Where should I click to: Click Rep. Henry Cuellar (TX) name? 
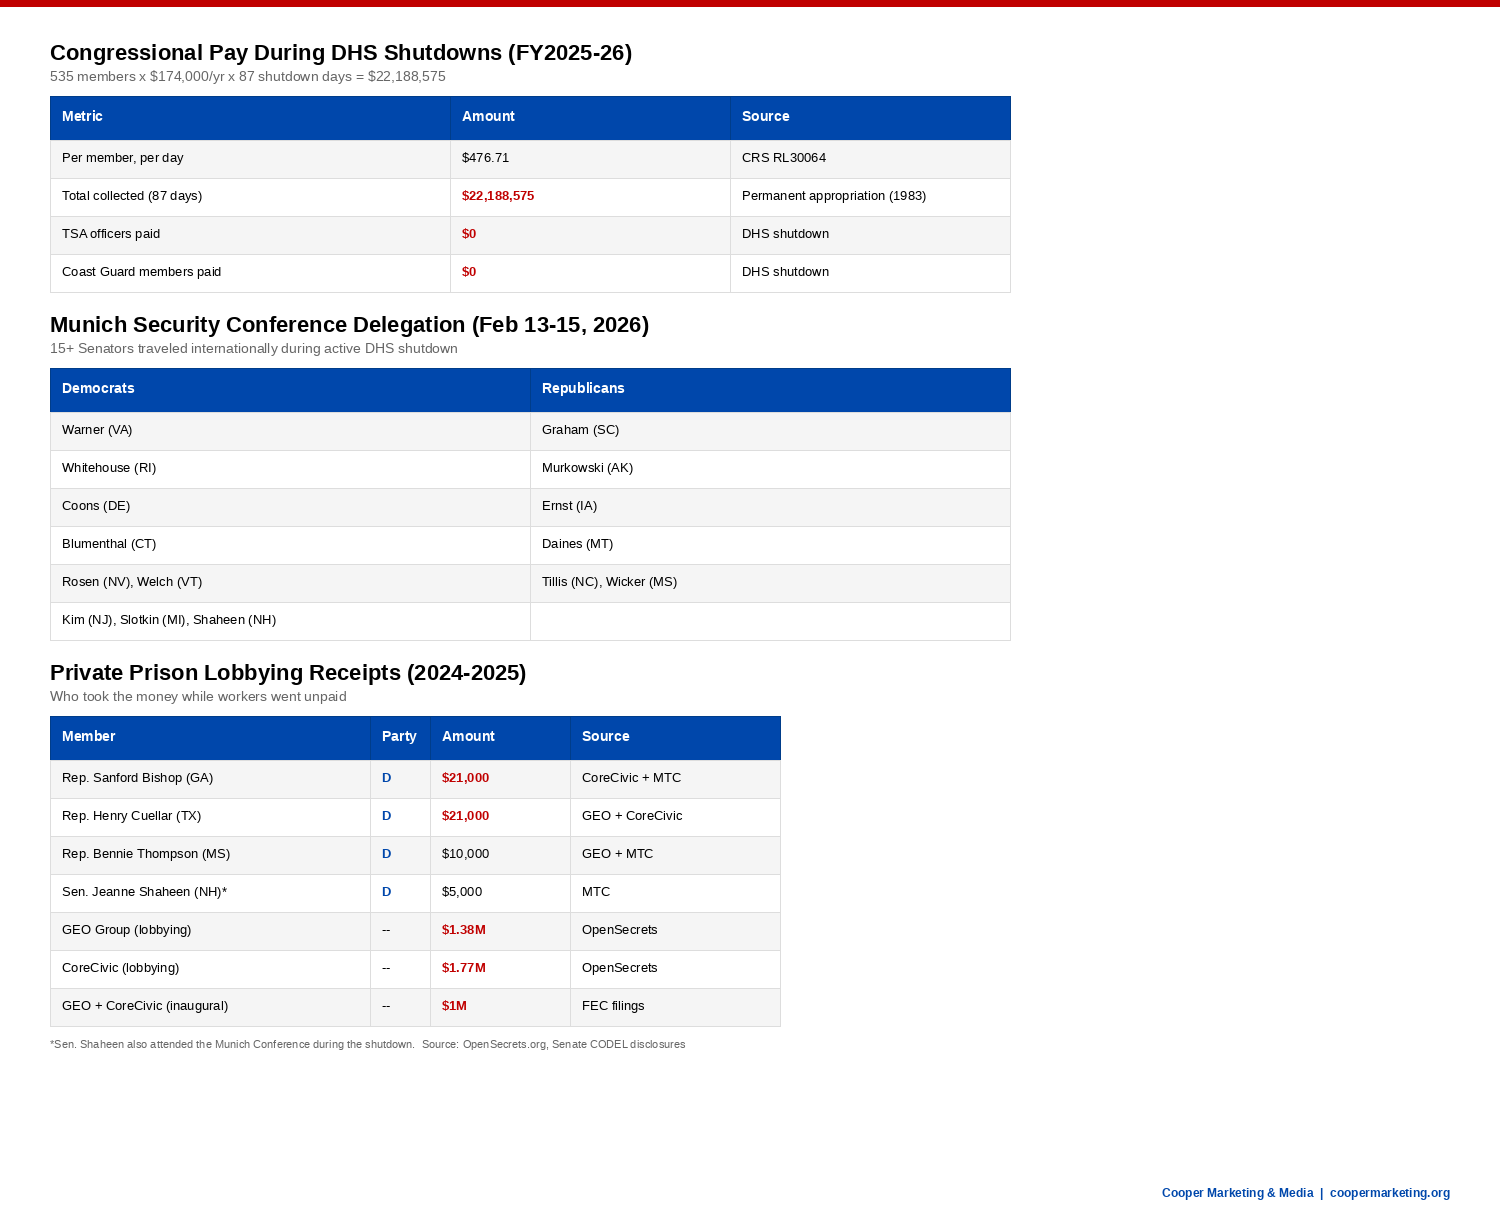tap(132, 816)
